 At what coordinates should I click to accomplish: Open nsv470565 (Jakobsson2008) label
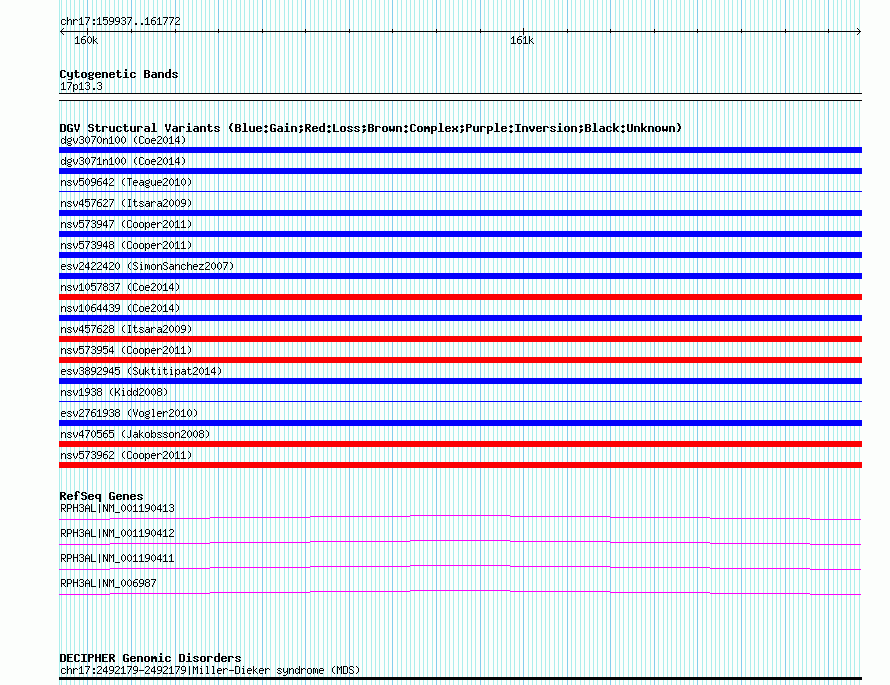(135, 434)
